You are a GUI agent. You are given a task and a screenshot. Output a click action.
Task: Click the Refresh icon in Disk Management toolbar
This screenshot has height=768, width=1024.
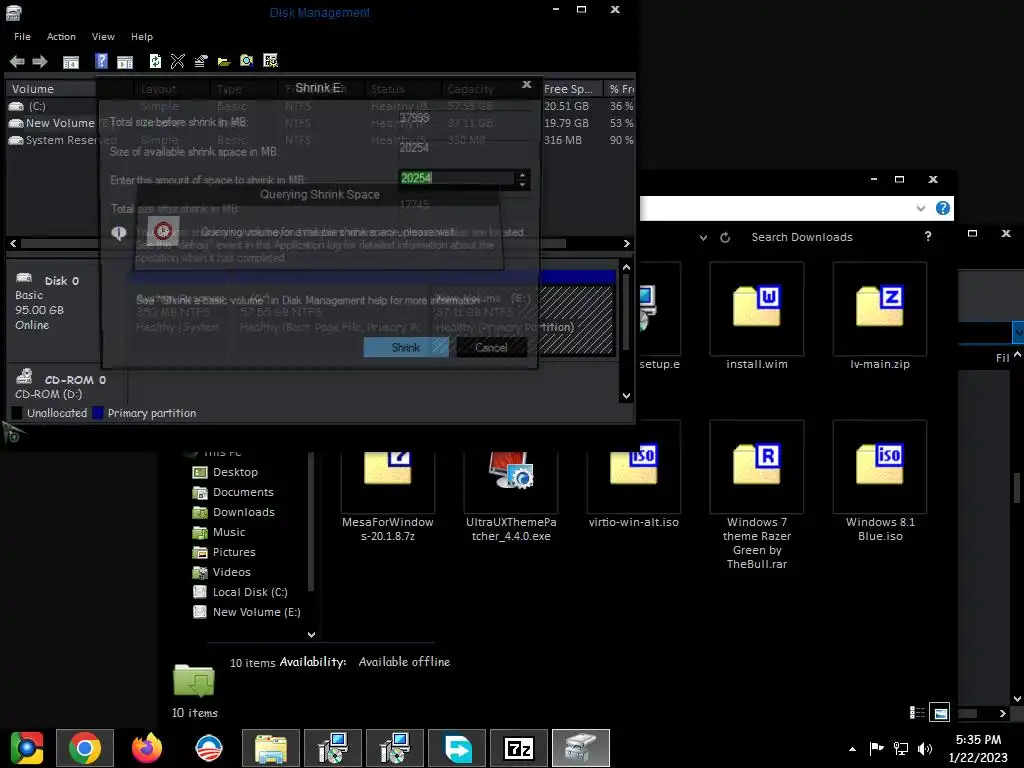155,61
